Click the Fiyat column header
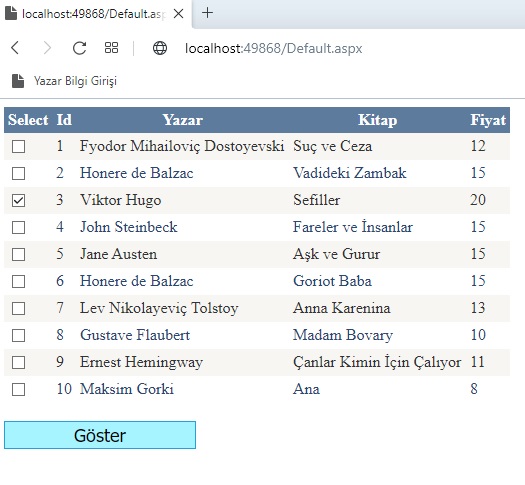Viewport: 525px width, 485px height. (488, 120)
